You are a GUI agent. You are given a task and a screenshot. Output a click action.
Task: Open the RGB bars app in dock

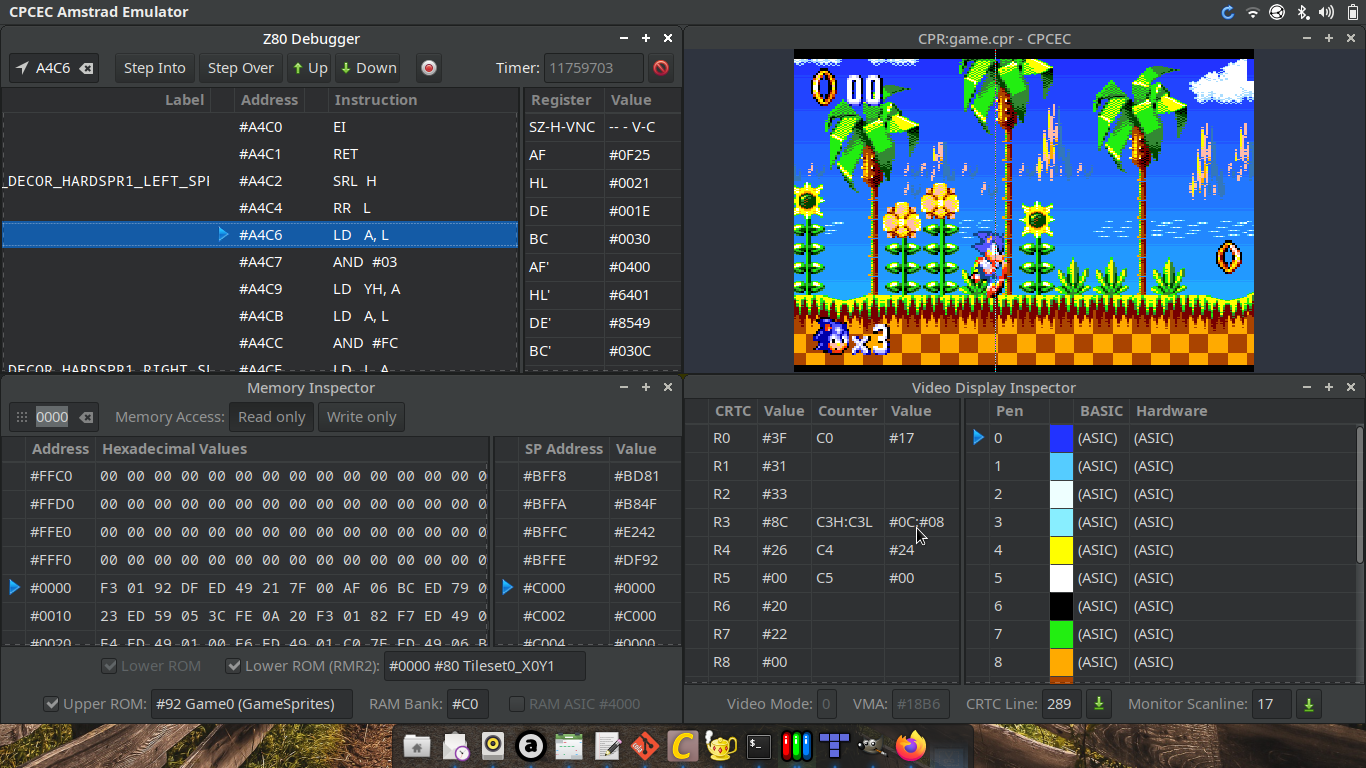[x=796, y=746]
